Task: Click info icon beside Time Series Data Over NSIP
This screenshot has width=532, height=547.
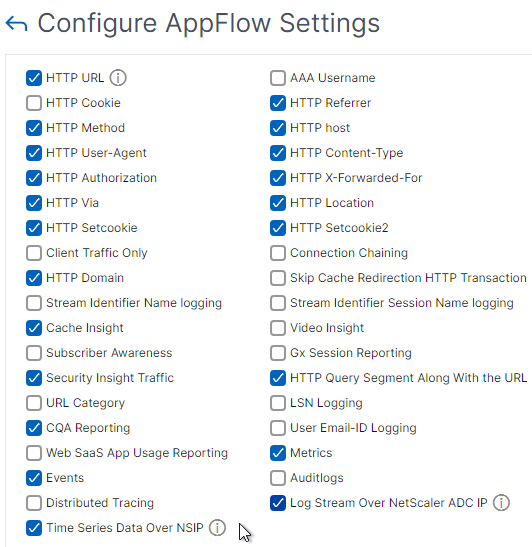Action: [217, 528]
